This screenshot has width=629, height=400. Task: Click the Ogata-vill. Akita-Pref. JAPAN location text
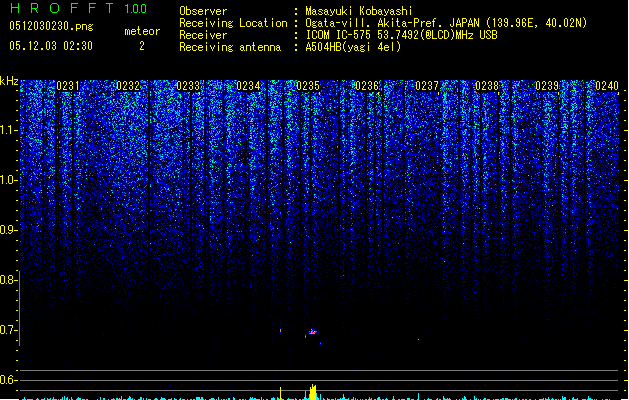pyautogui.click(x=446, y=23)
